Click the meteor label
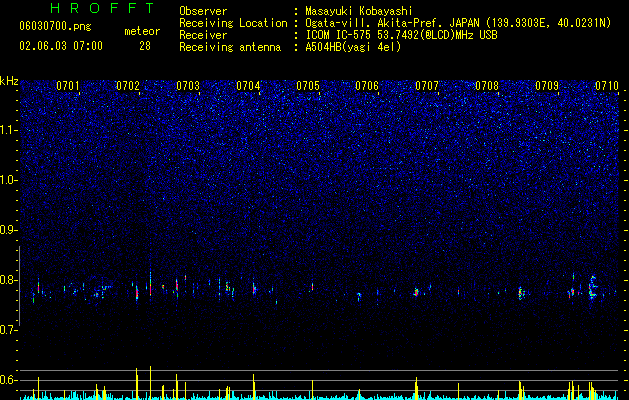The image size is (629, 400). pos(142,31)
